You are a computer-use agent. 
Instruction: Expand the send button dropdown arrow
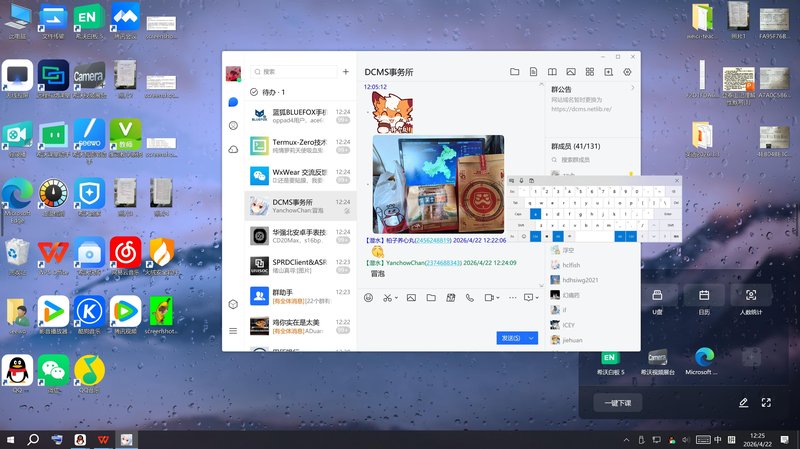coord(532,338)
